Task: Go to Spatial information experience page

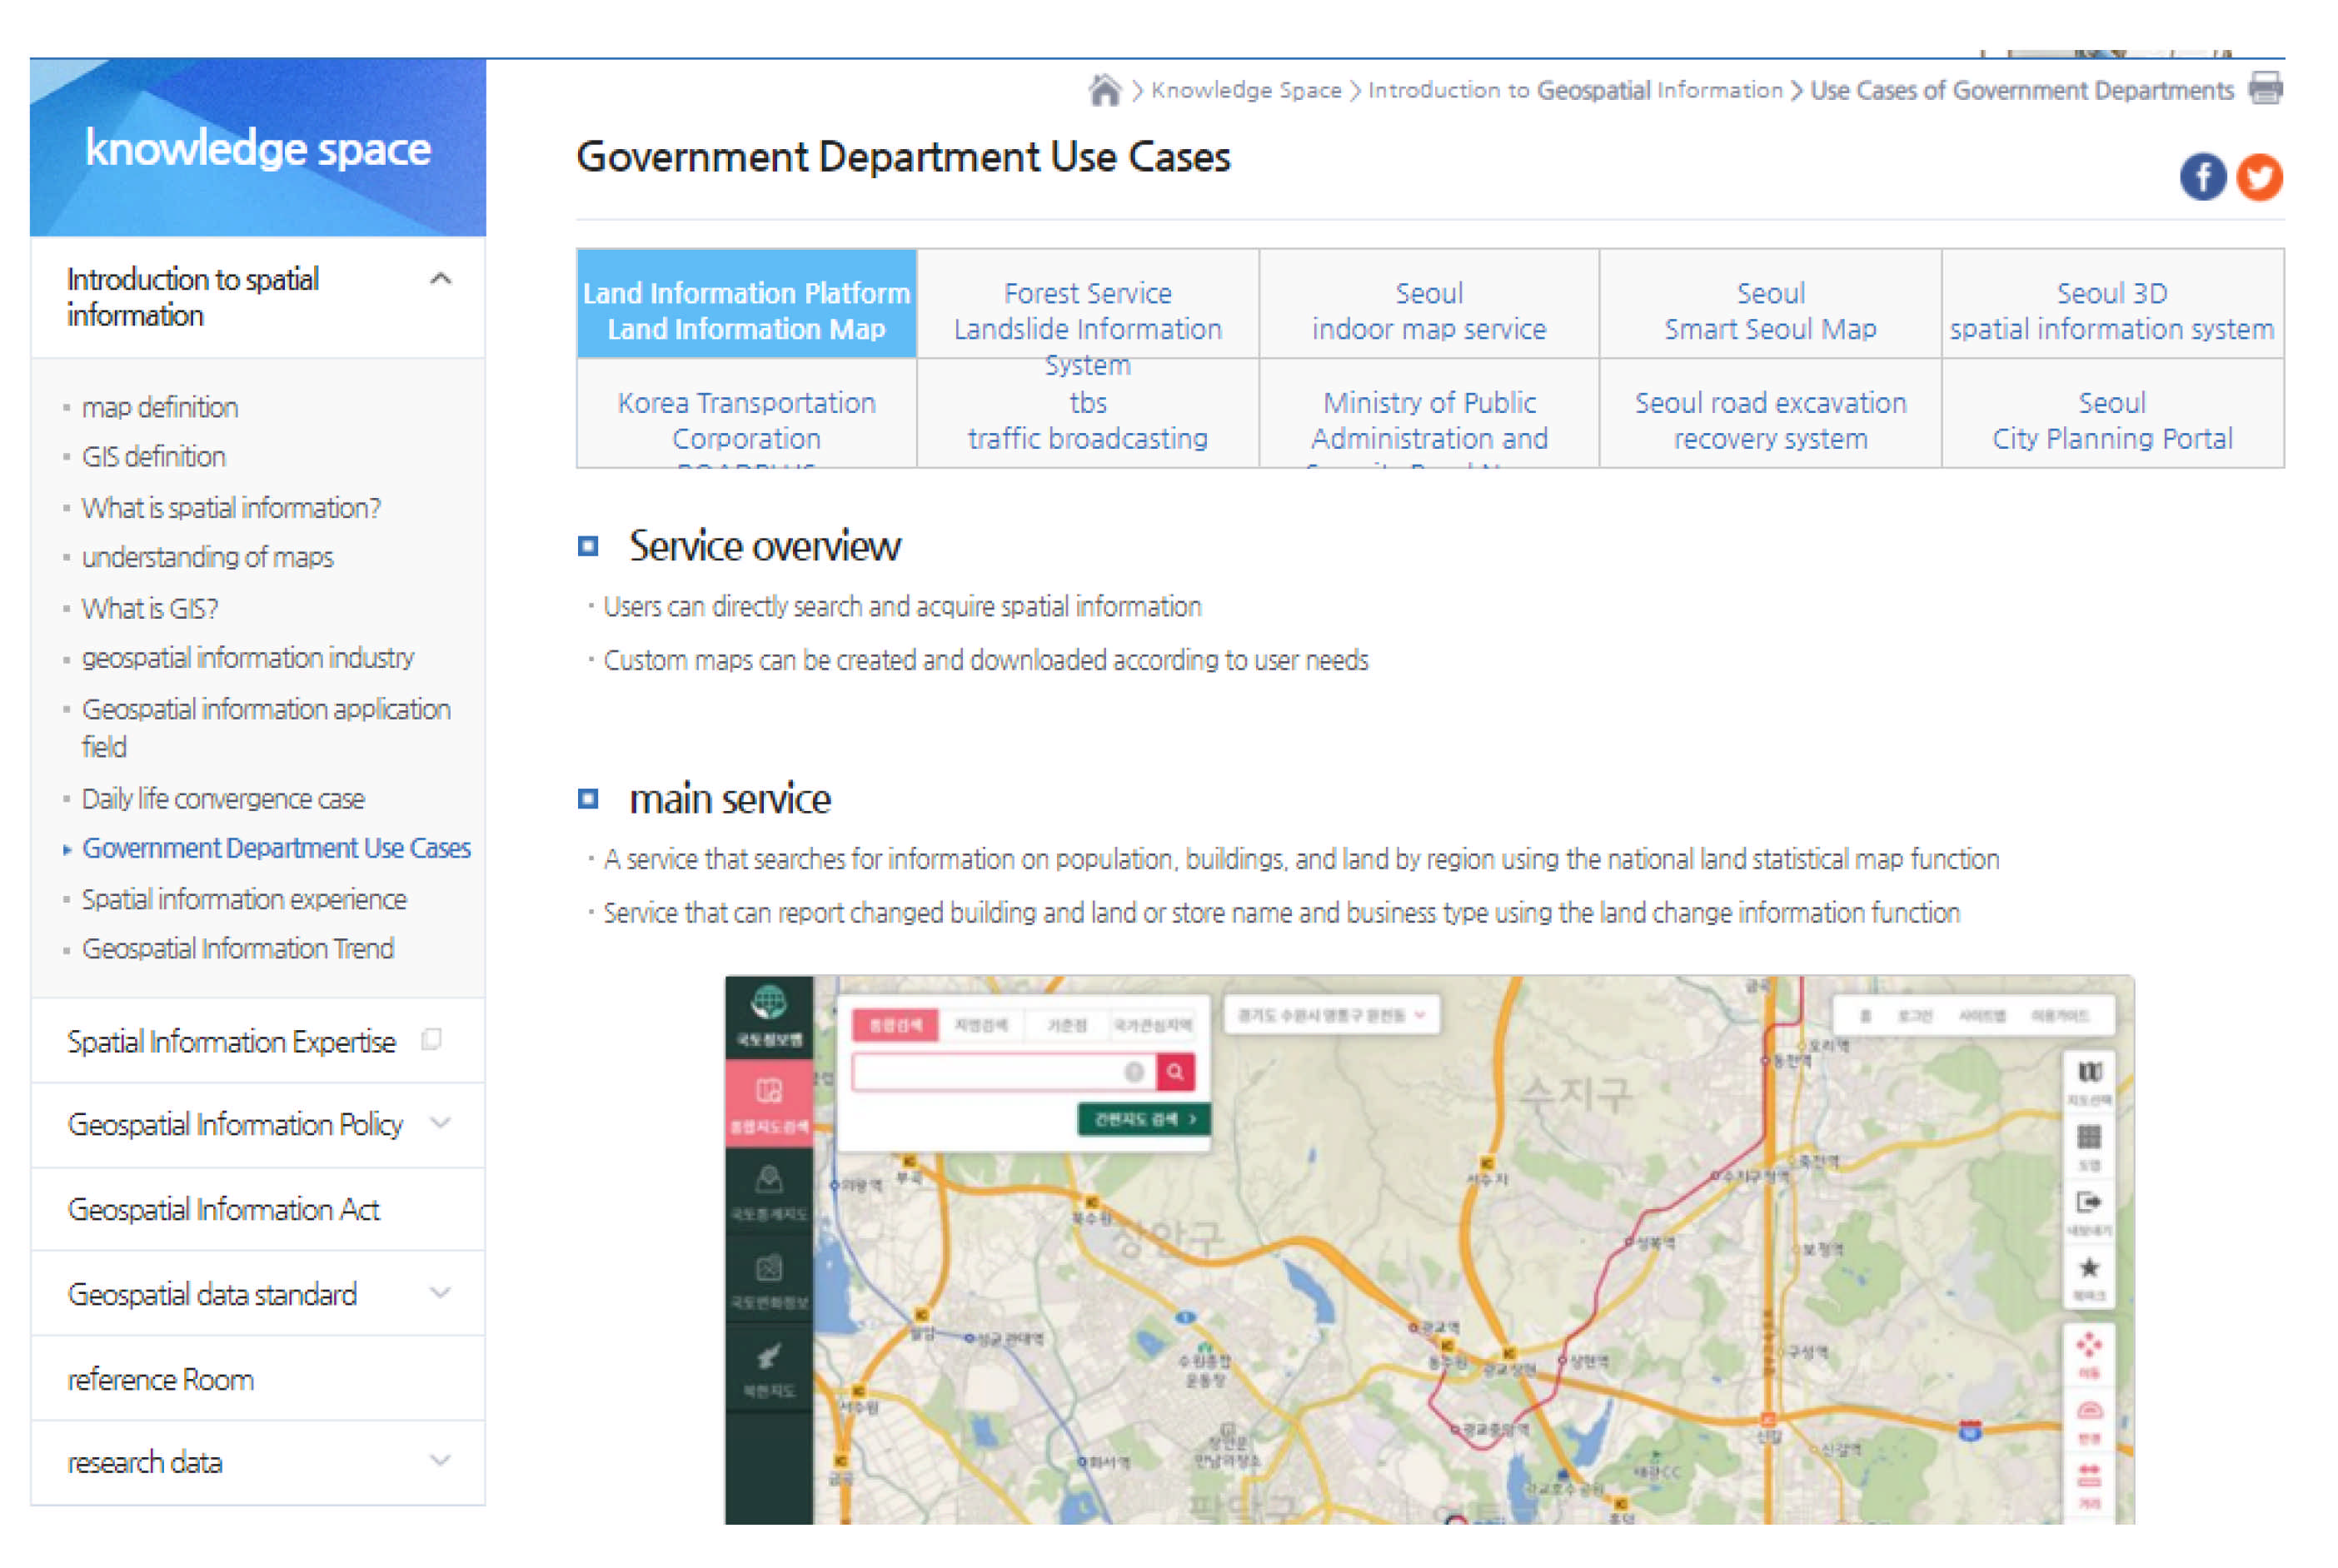Action: pos(244,899)
